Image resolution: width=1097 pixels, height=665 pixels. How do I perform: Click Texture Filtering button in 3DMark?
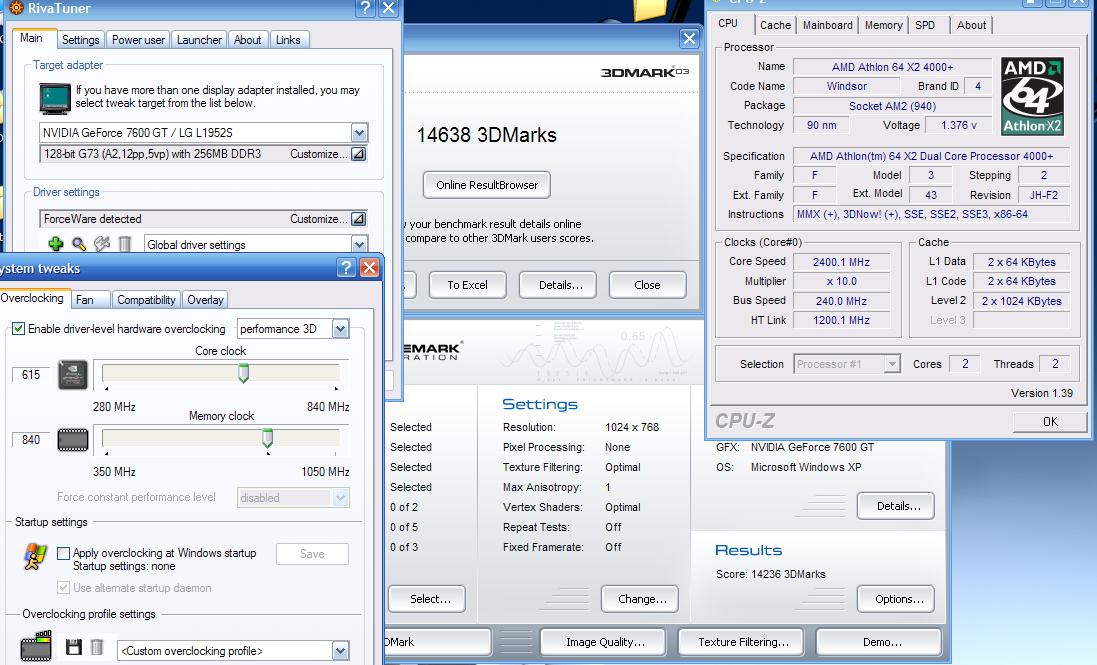743,642
